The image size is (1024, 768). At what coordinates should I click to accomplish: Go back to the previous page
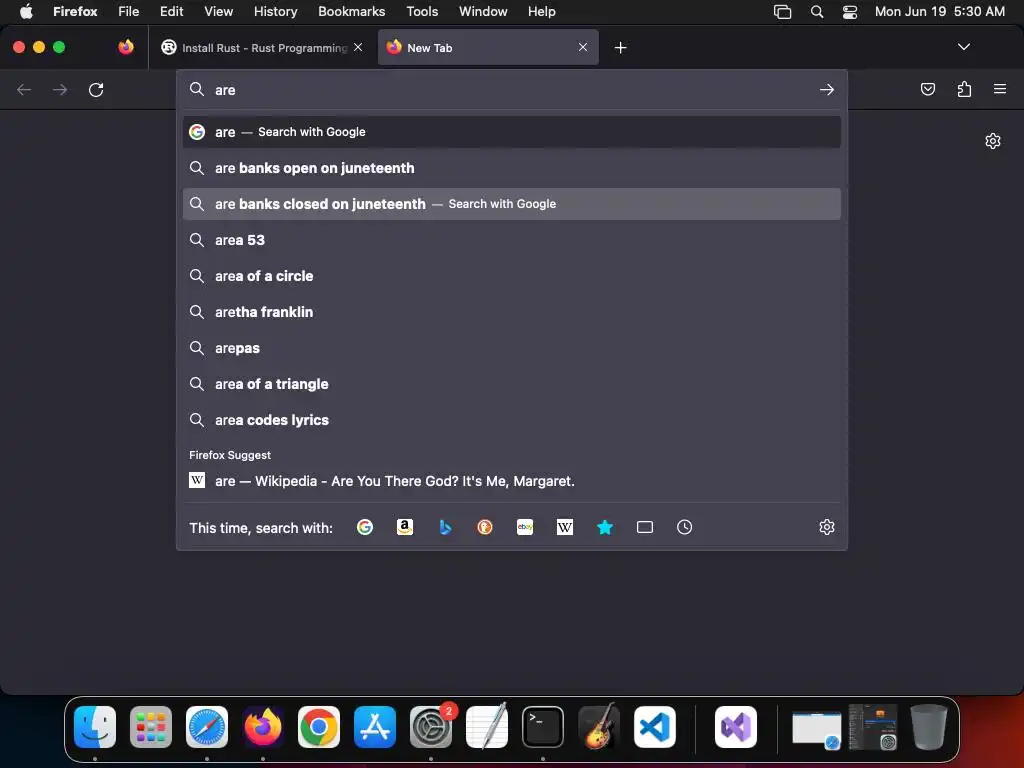click(24, 89)
